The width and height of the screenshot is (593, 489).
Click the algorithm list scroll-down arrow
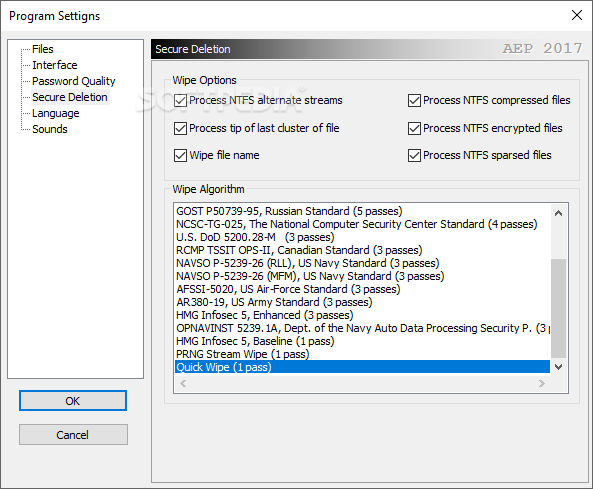pos(558,366)
